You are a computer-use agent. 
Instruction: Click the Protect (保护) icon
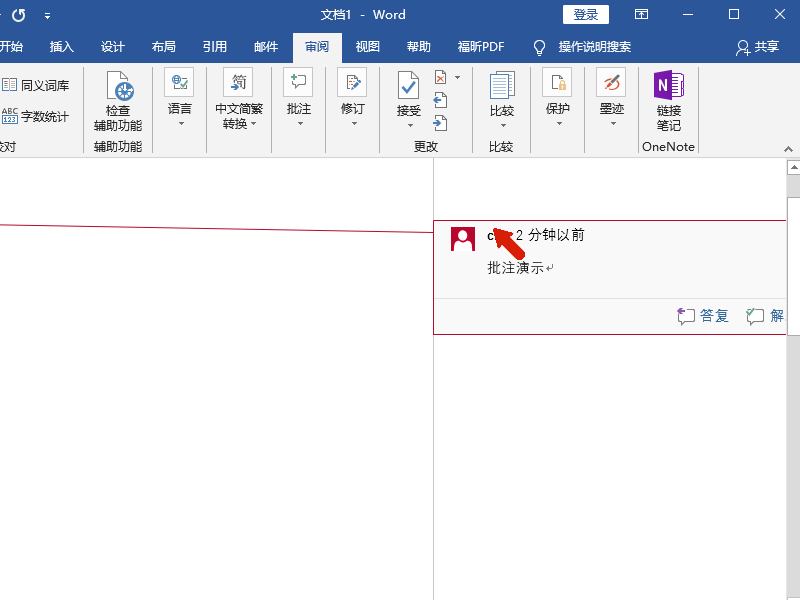tap(557, 82)
